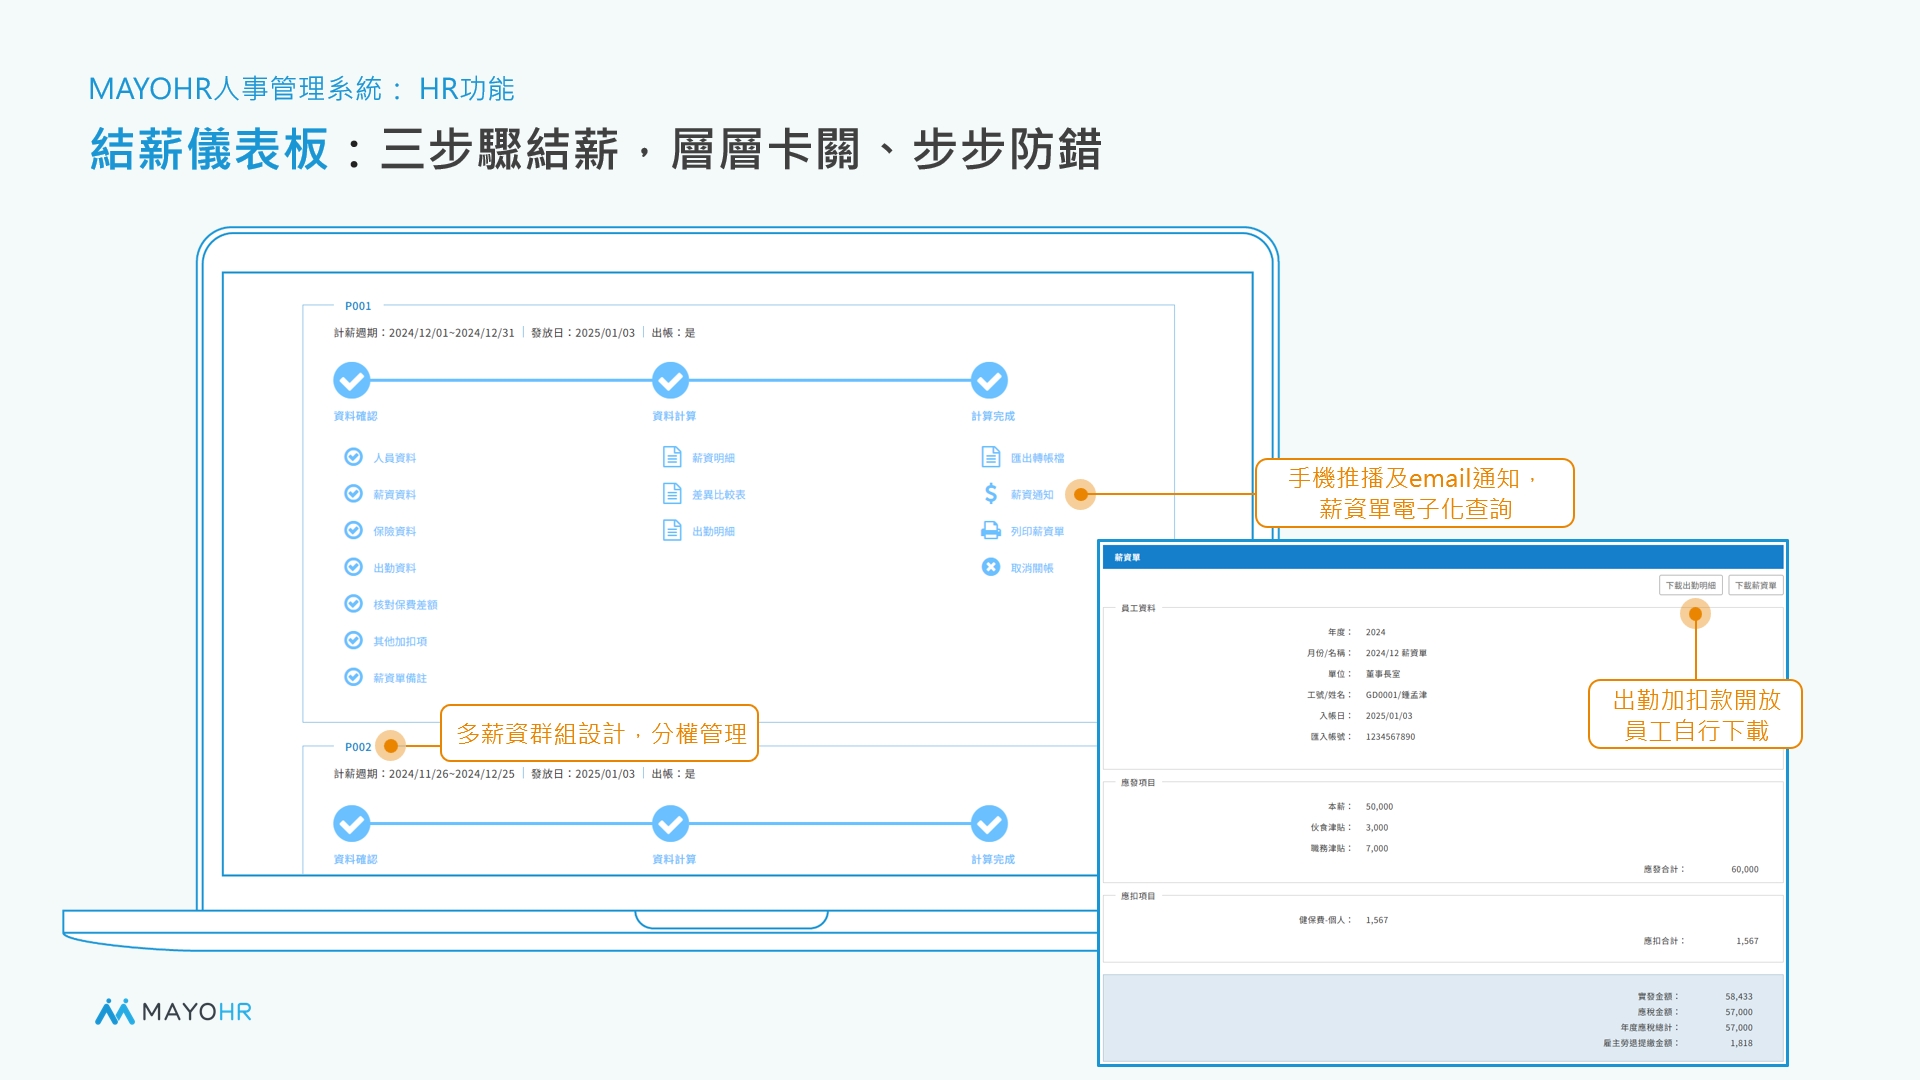Click P002's 計算完成 step circle
The height and width of the screenshot is (1080, 1920).
tap(989, 824)
